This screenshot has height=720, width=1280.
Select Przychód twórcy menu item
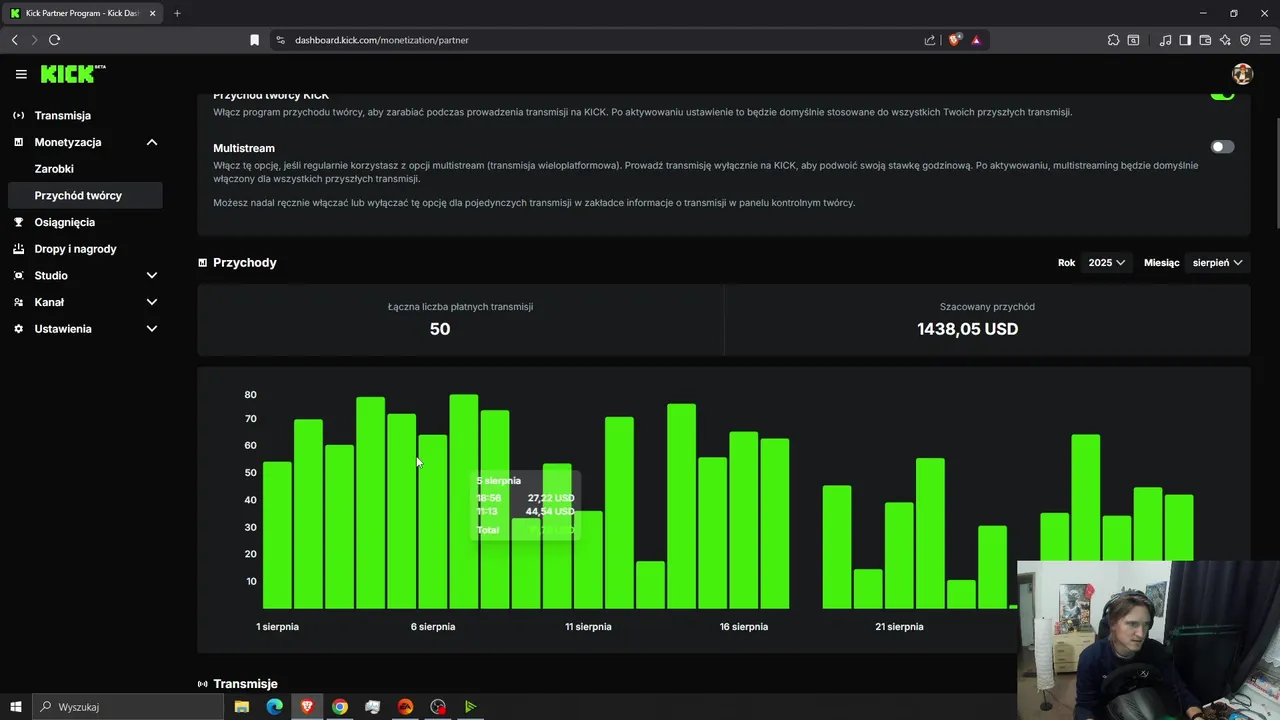coord(84,195)
